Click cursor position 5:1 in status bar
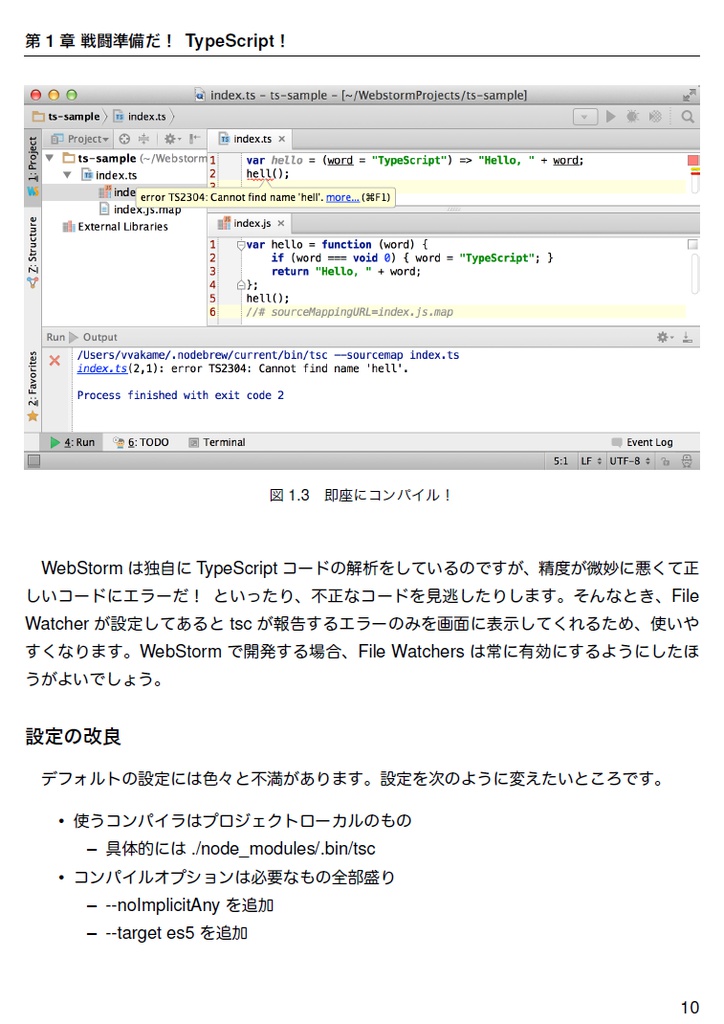 coord(560,461)
